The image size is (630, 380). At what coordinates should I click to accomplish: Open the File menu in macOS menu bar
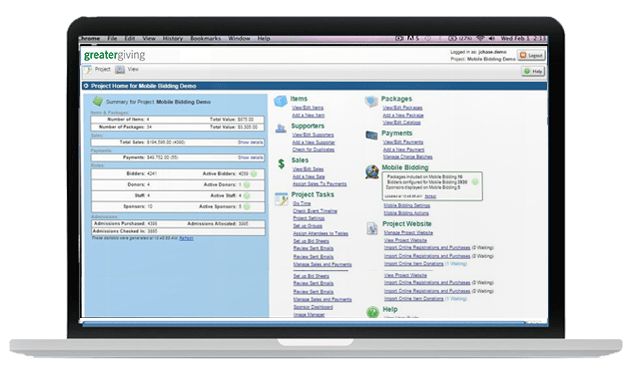[x=112, y=39]
